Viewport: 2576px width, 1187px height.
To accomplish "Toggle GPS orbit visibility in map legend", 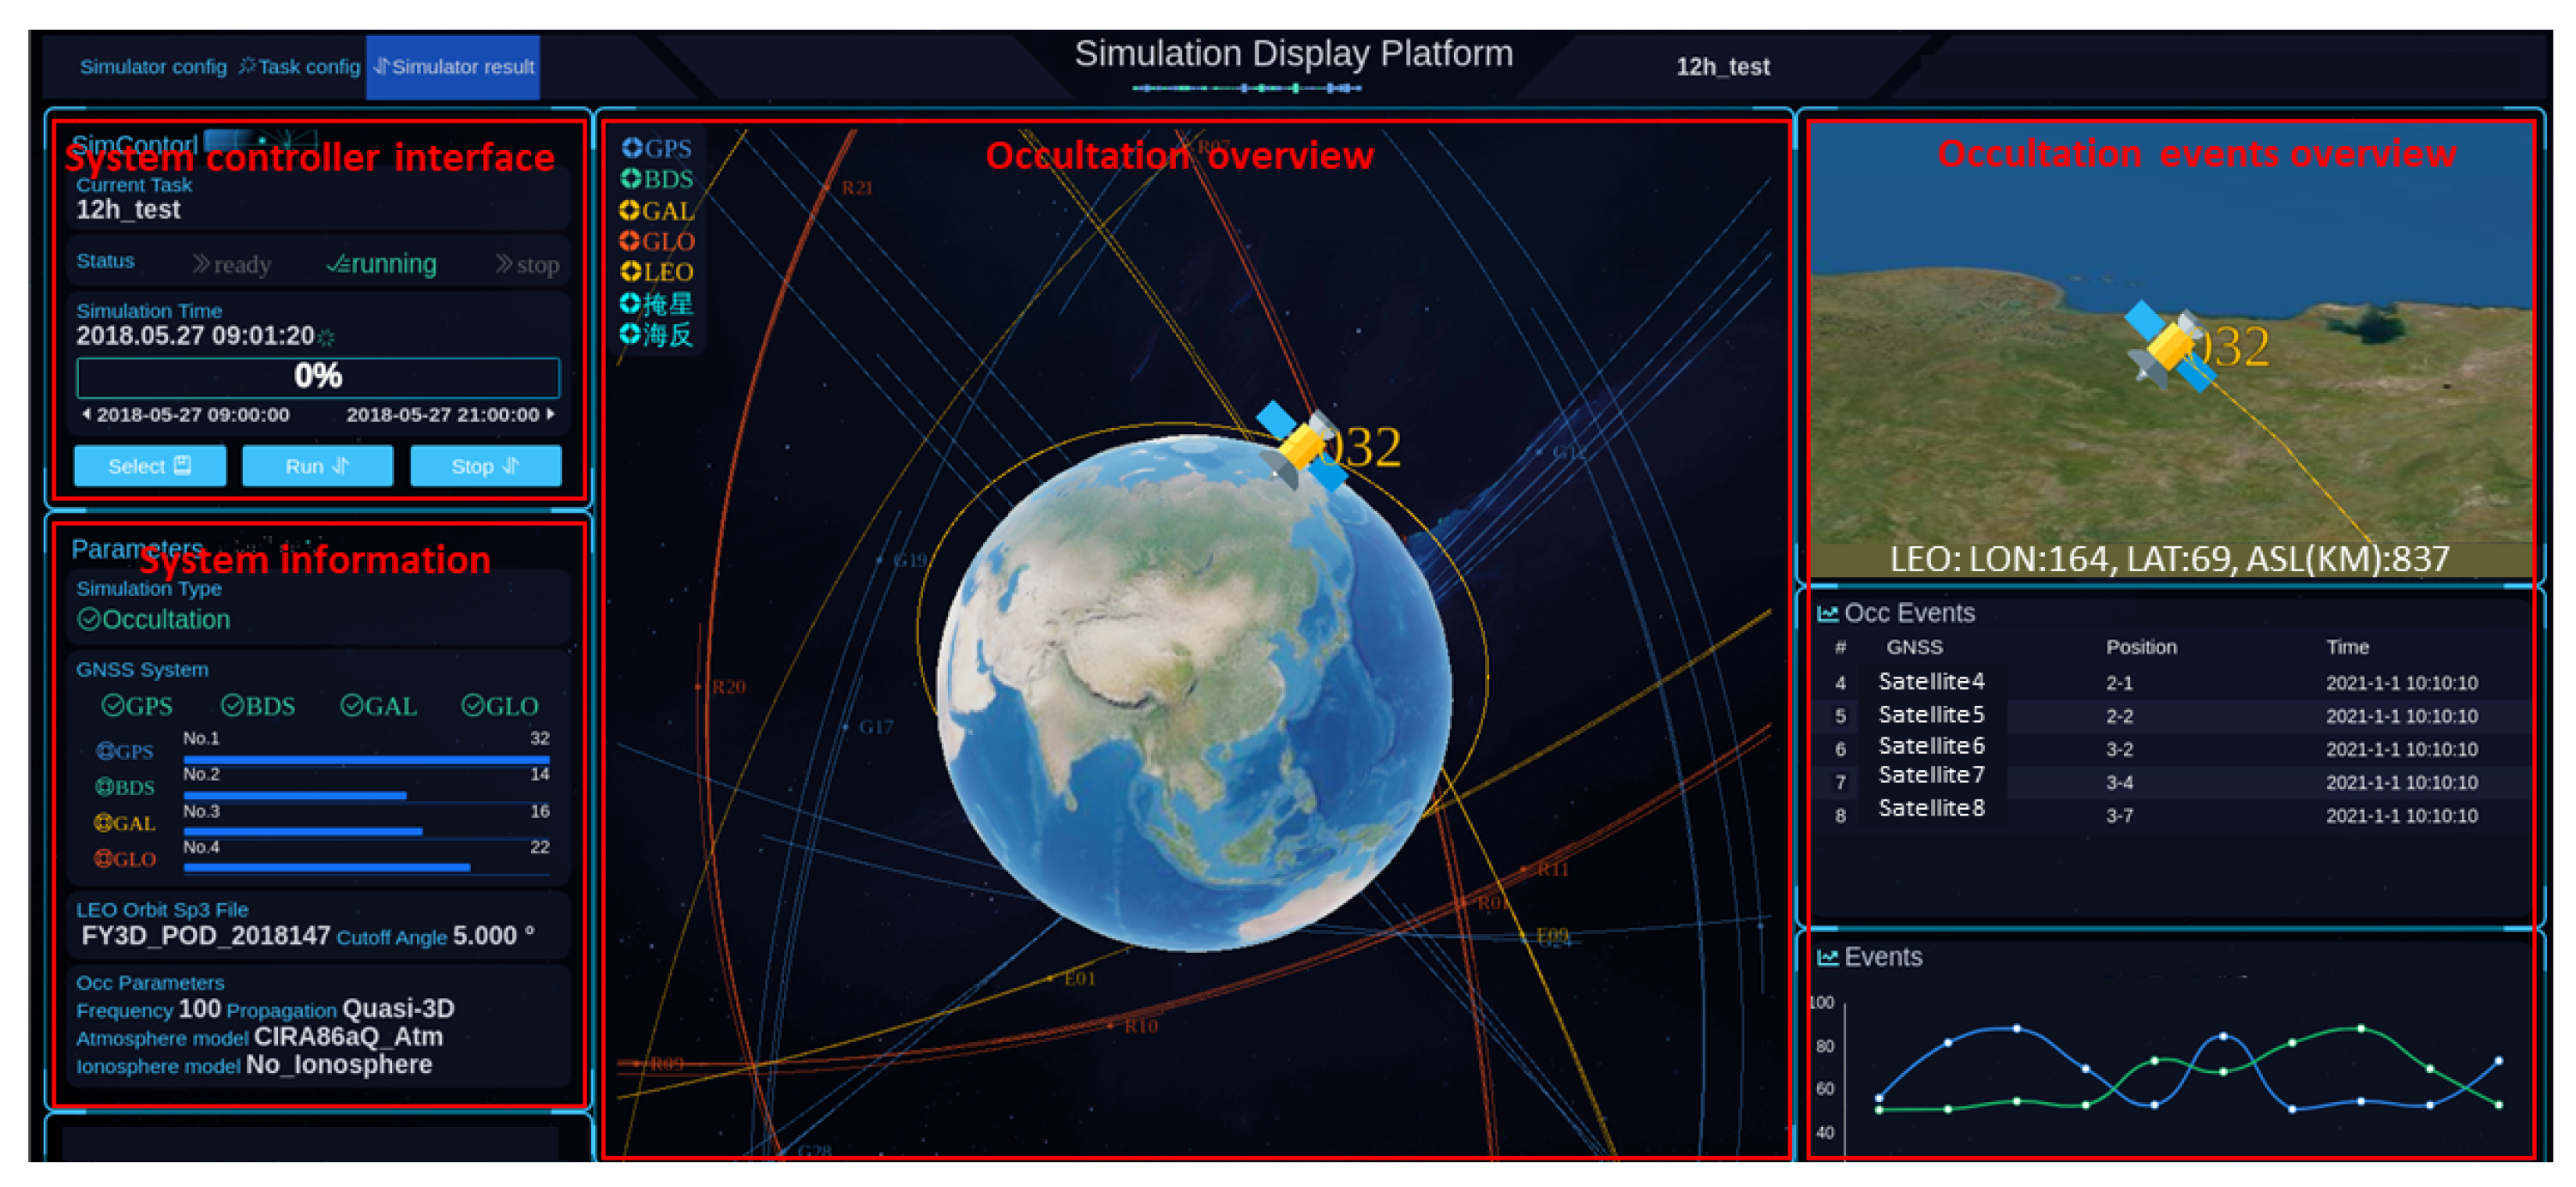I will (634, 147).
